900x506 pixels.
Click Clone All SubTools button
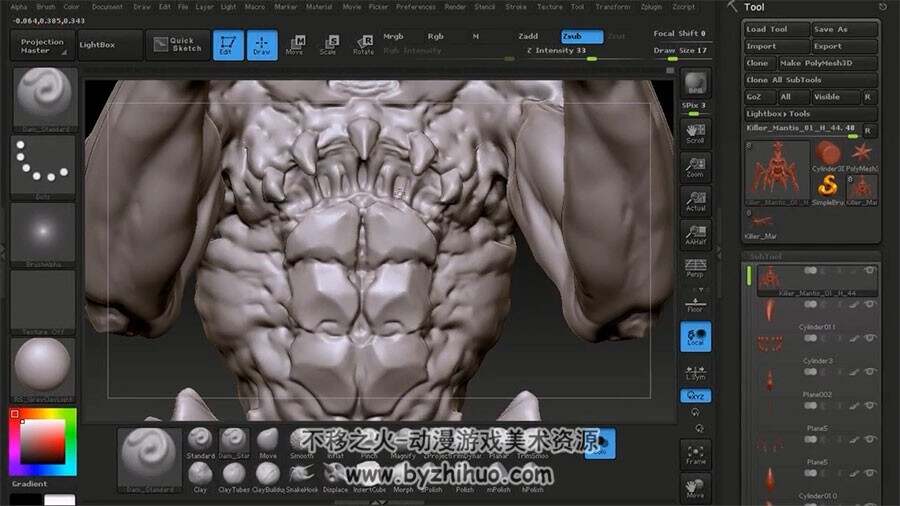tap(811, 80)
